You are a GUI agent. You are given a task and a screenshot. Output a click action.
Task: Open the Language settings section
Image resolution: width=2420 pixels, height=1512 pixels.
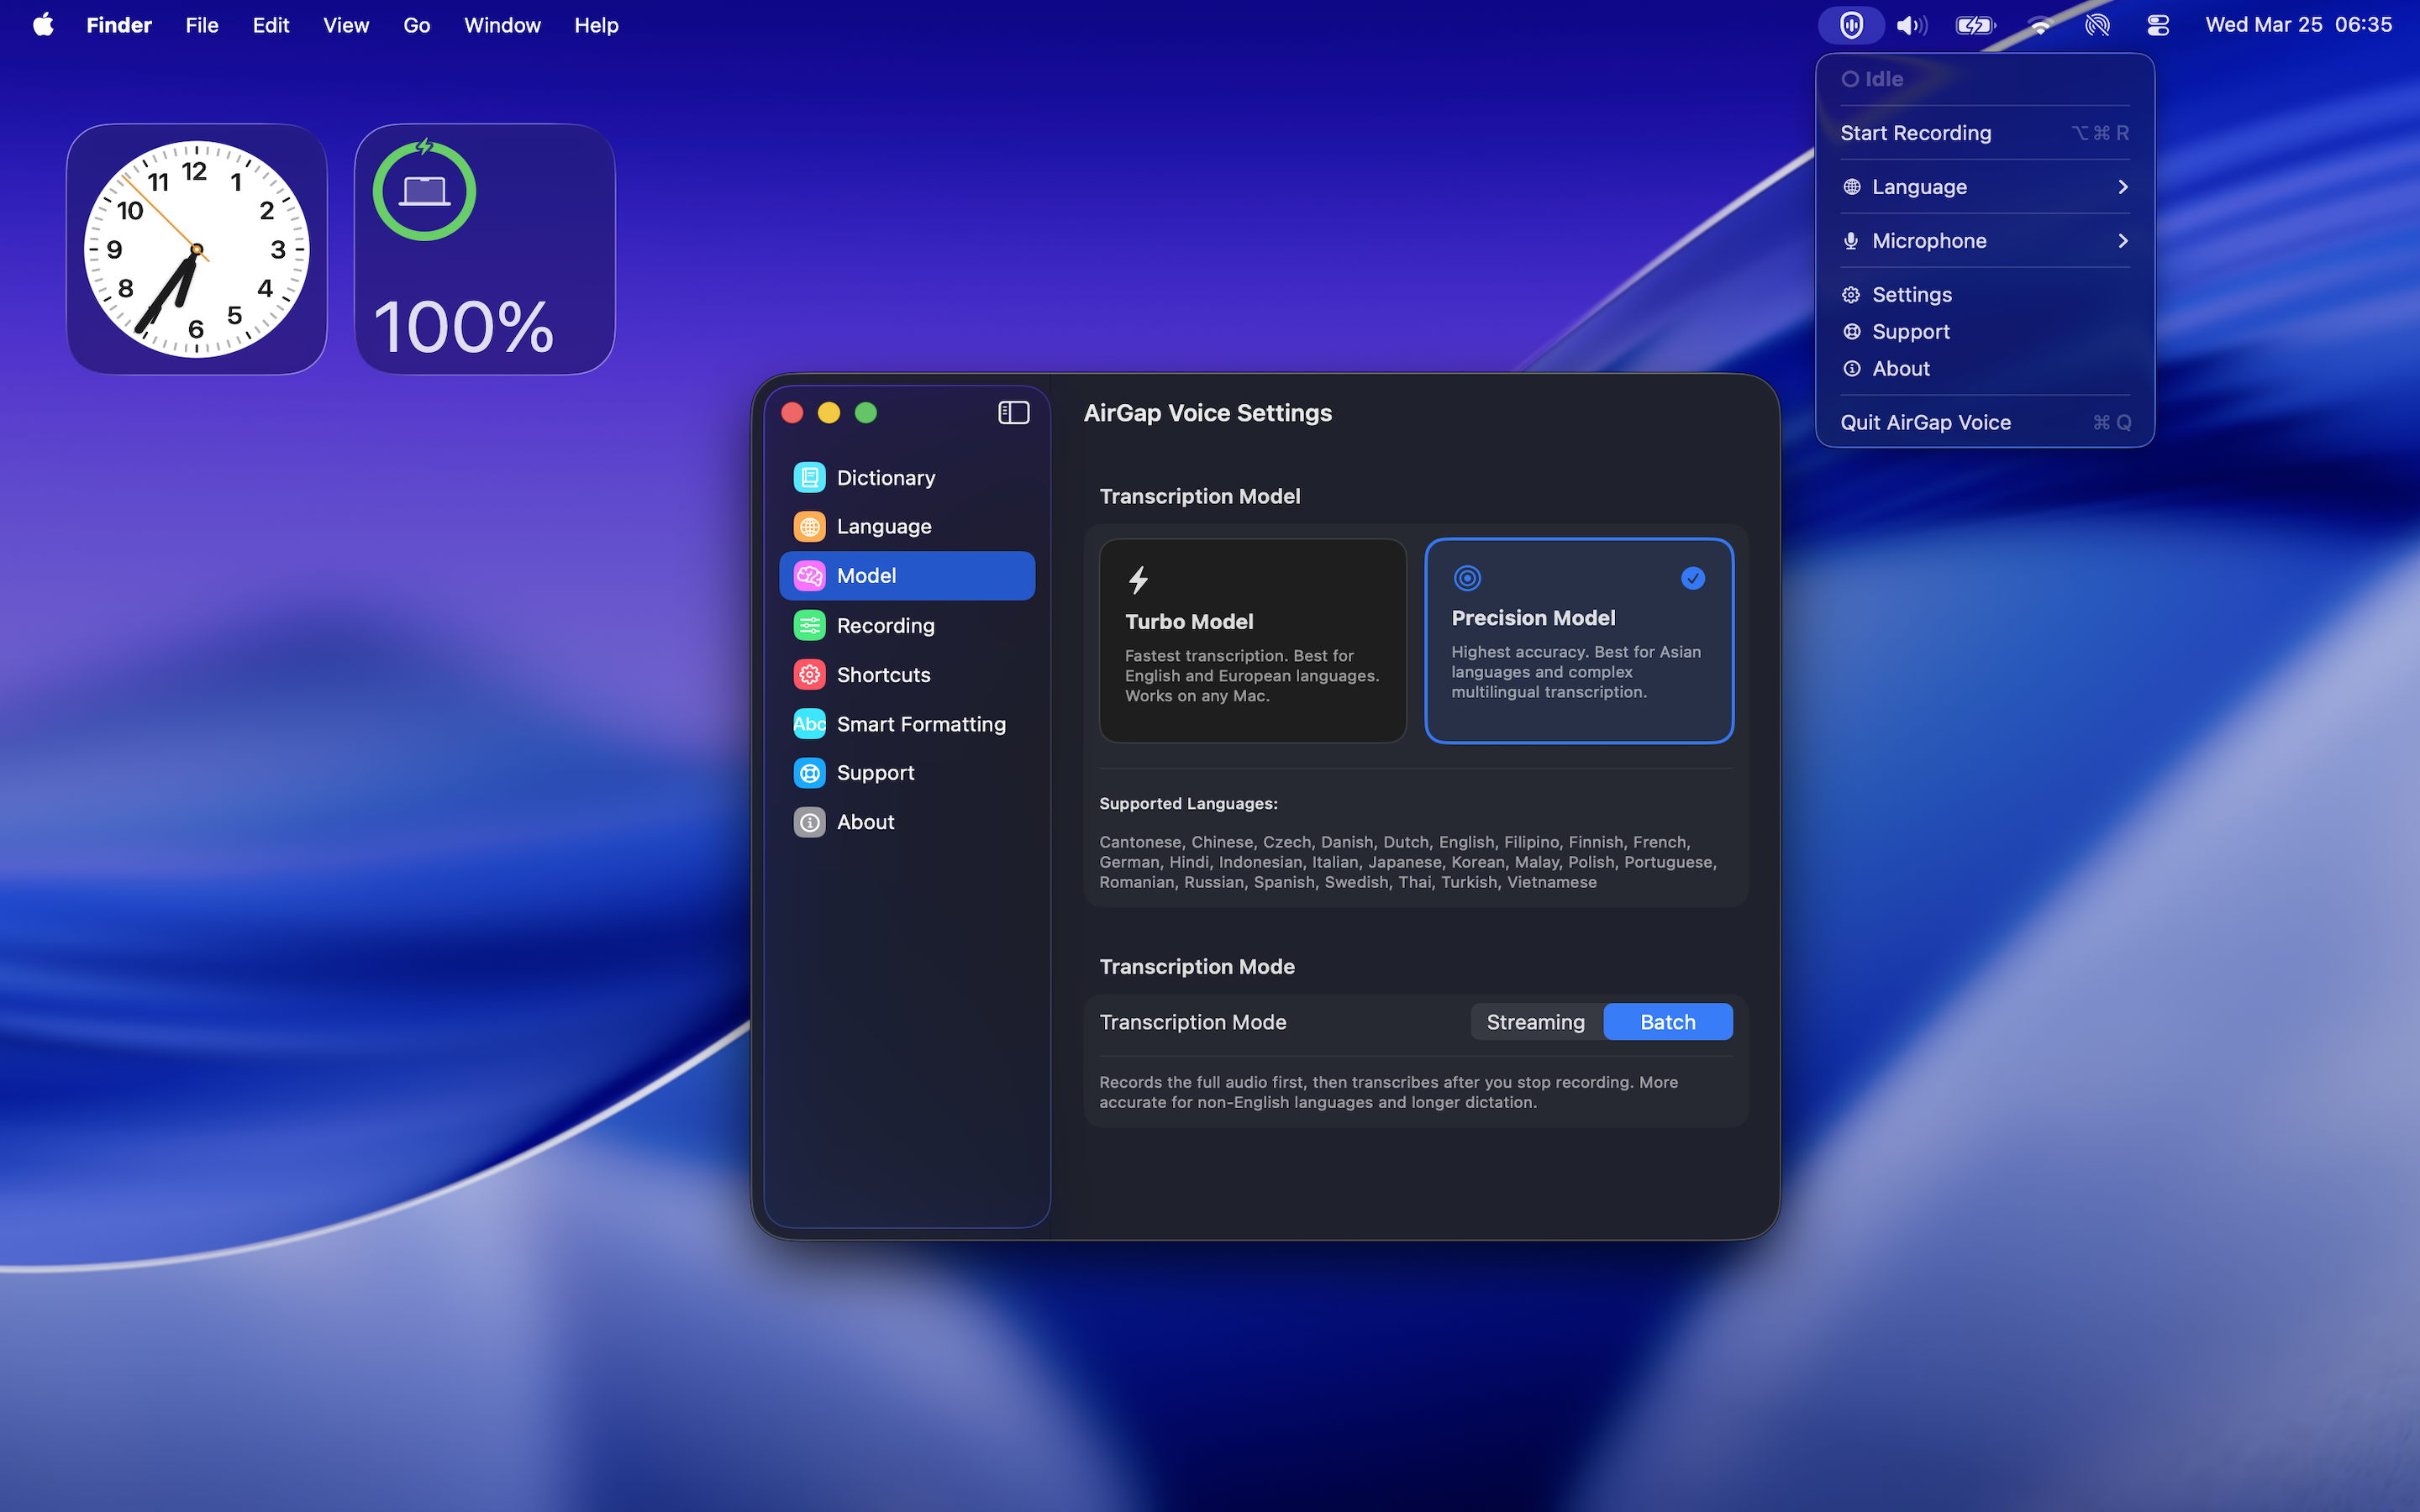907,527
